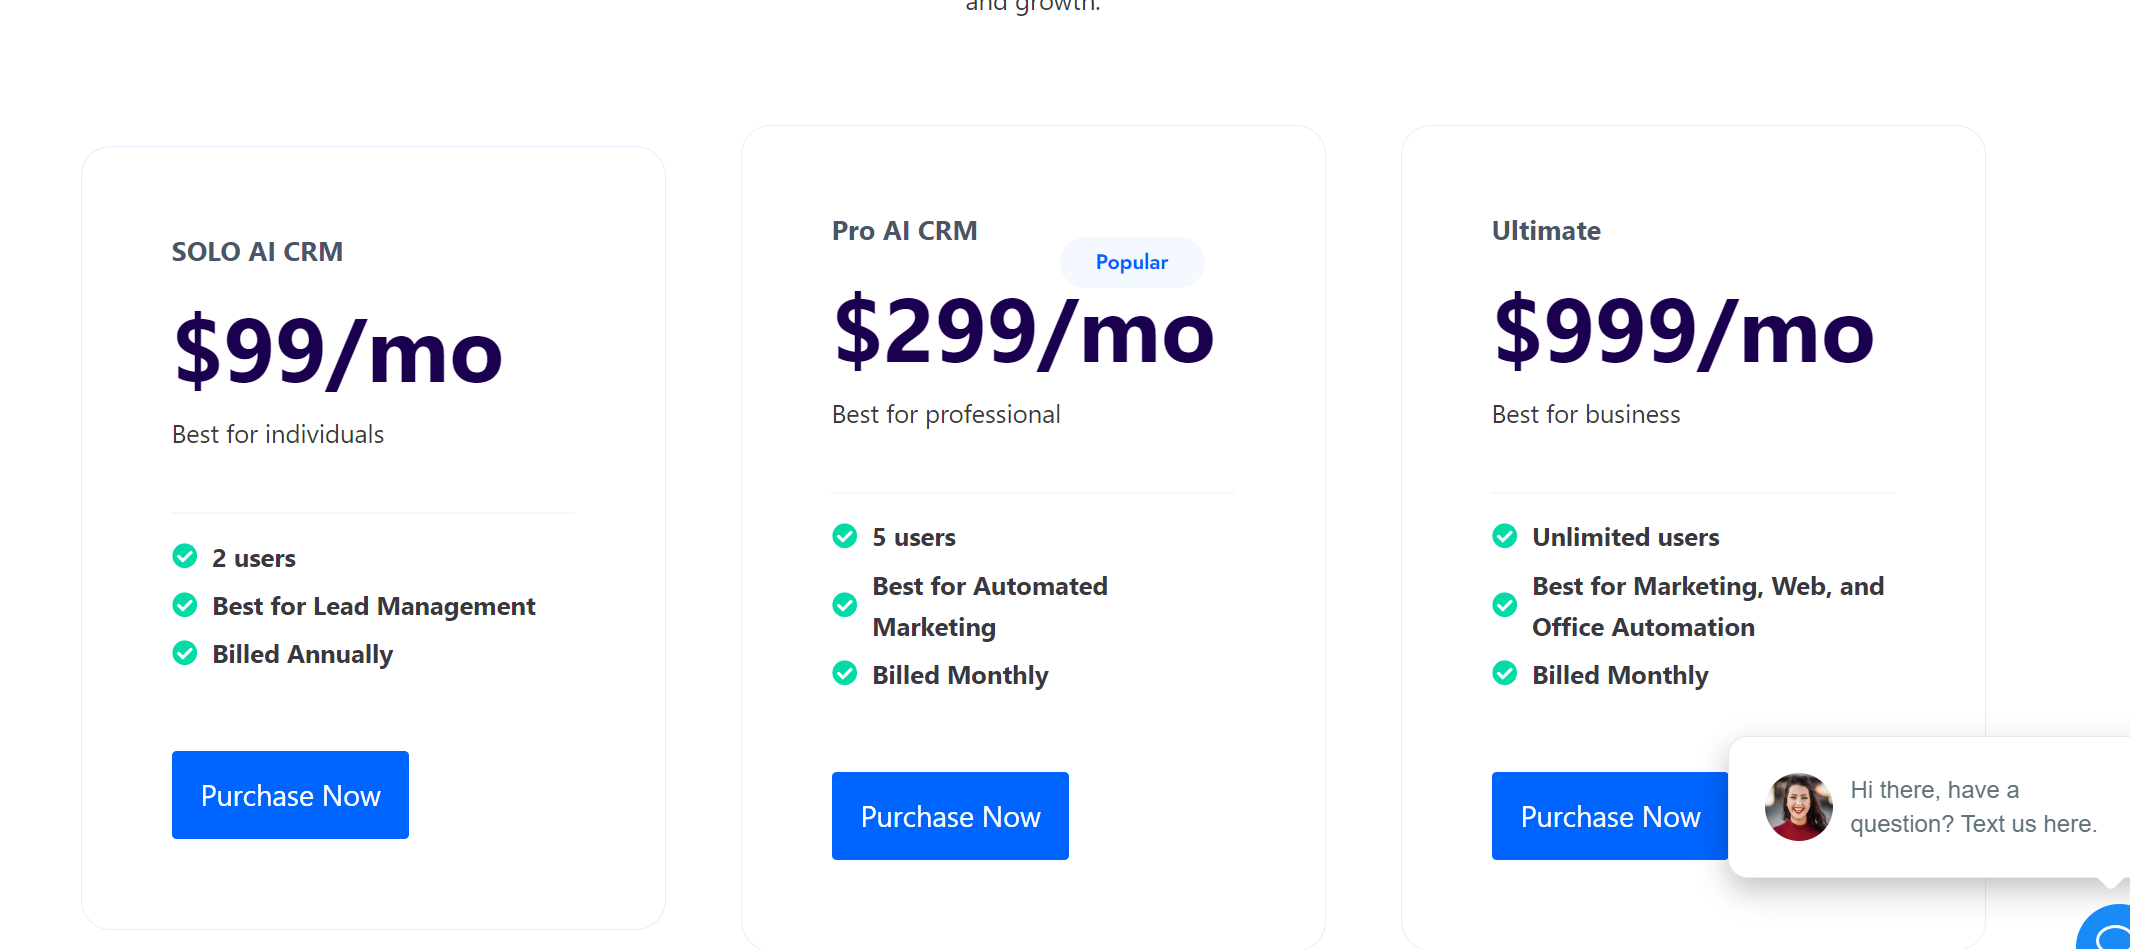Click the SOLO AI CRM plan title
Viewport: 2130px width, 949px height.
pyautogui.click(x=257, y=252)
